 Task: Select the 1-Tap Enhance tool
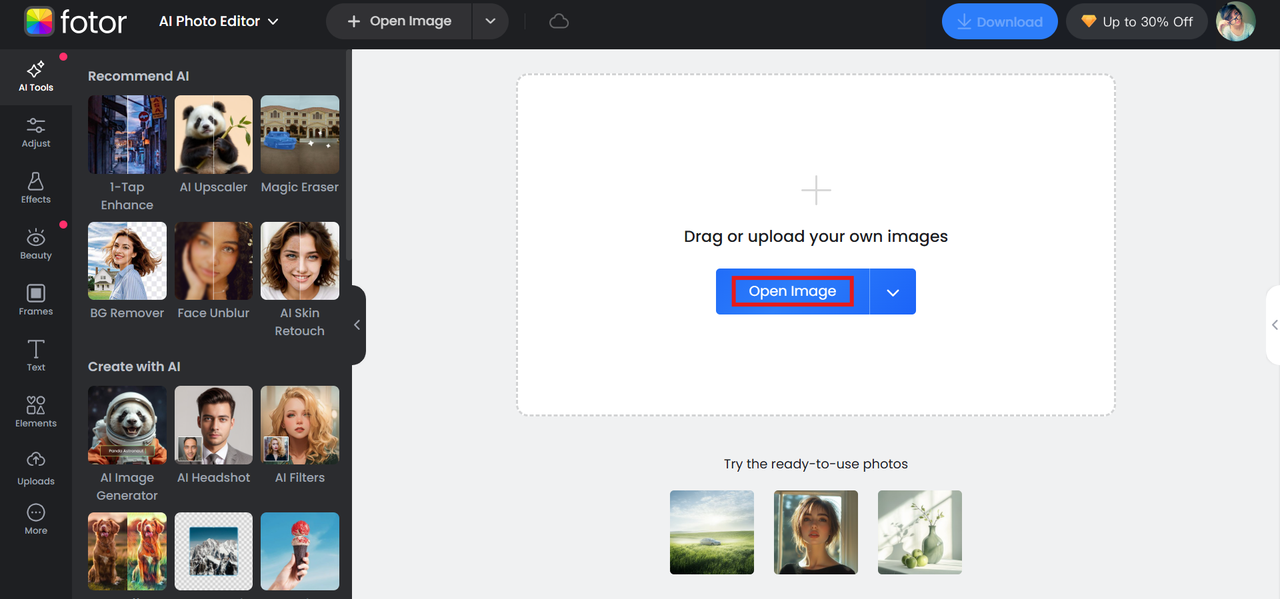(x=127, y=155)
